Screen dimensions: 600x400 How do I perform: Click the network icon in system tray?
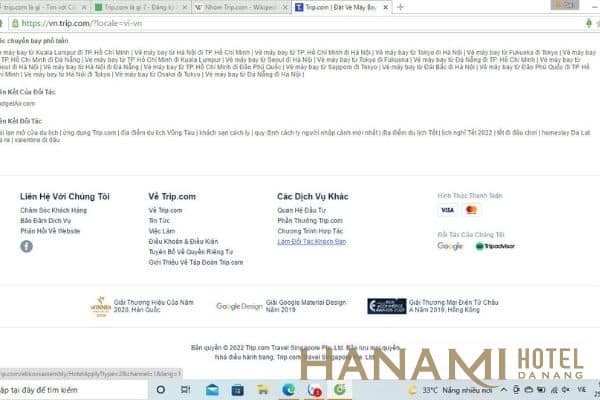point(554,390)
